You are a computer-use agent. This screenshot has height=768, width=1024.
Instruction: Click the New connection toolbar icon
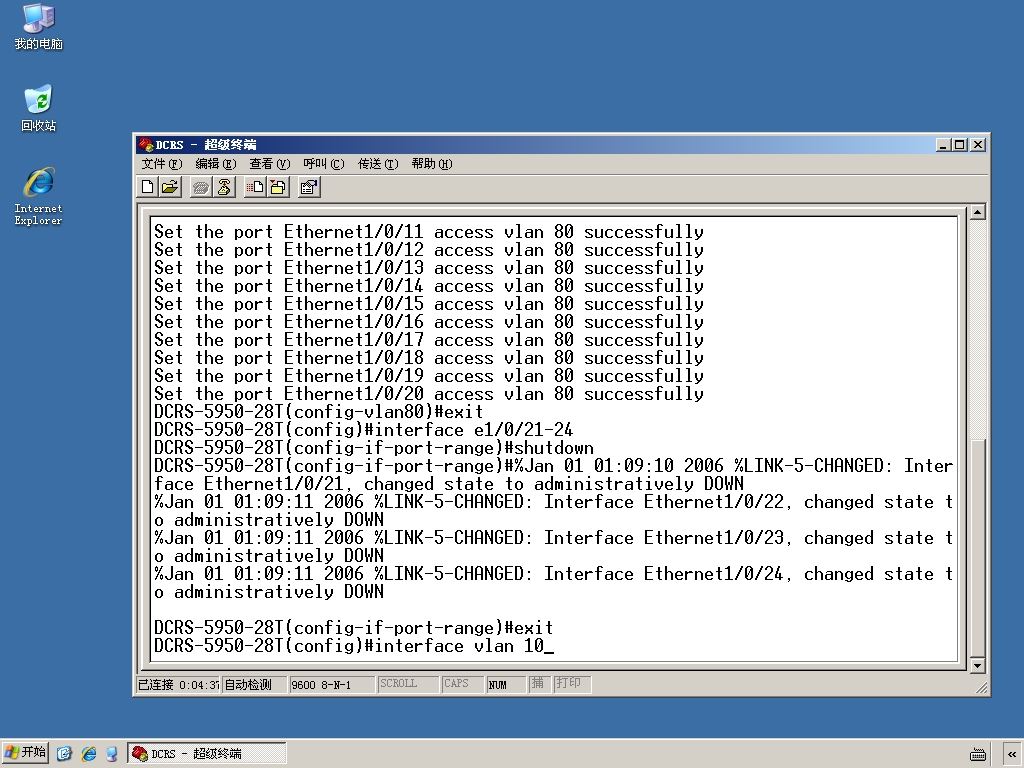pos(148,187)
